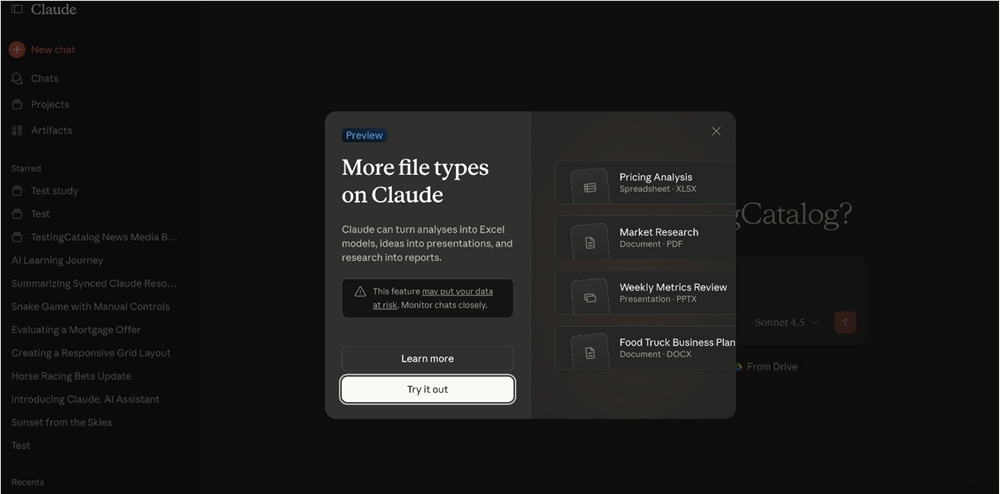Click the Market Research PDF document icon
Screen dimensions: 1000x494
(590, 242)
